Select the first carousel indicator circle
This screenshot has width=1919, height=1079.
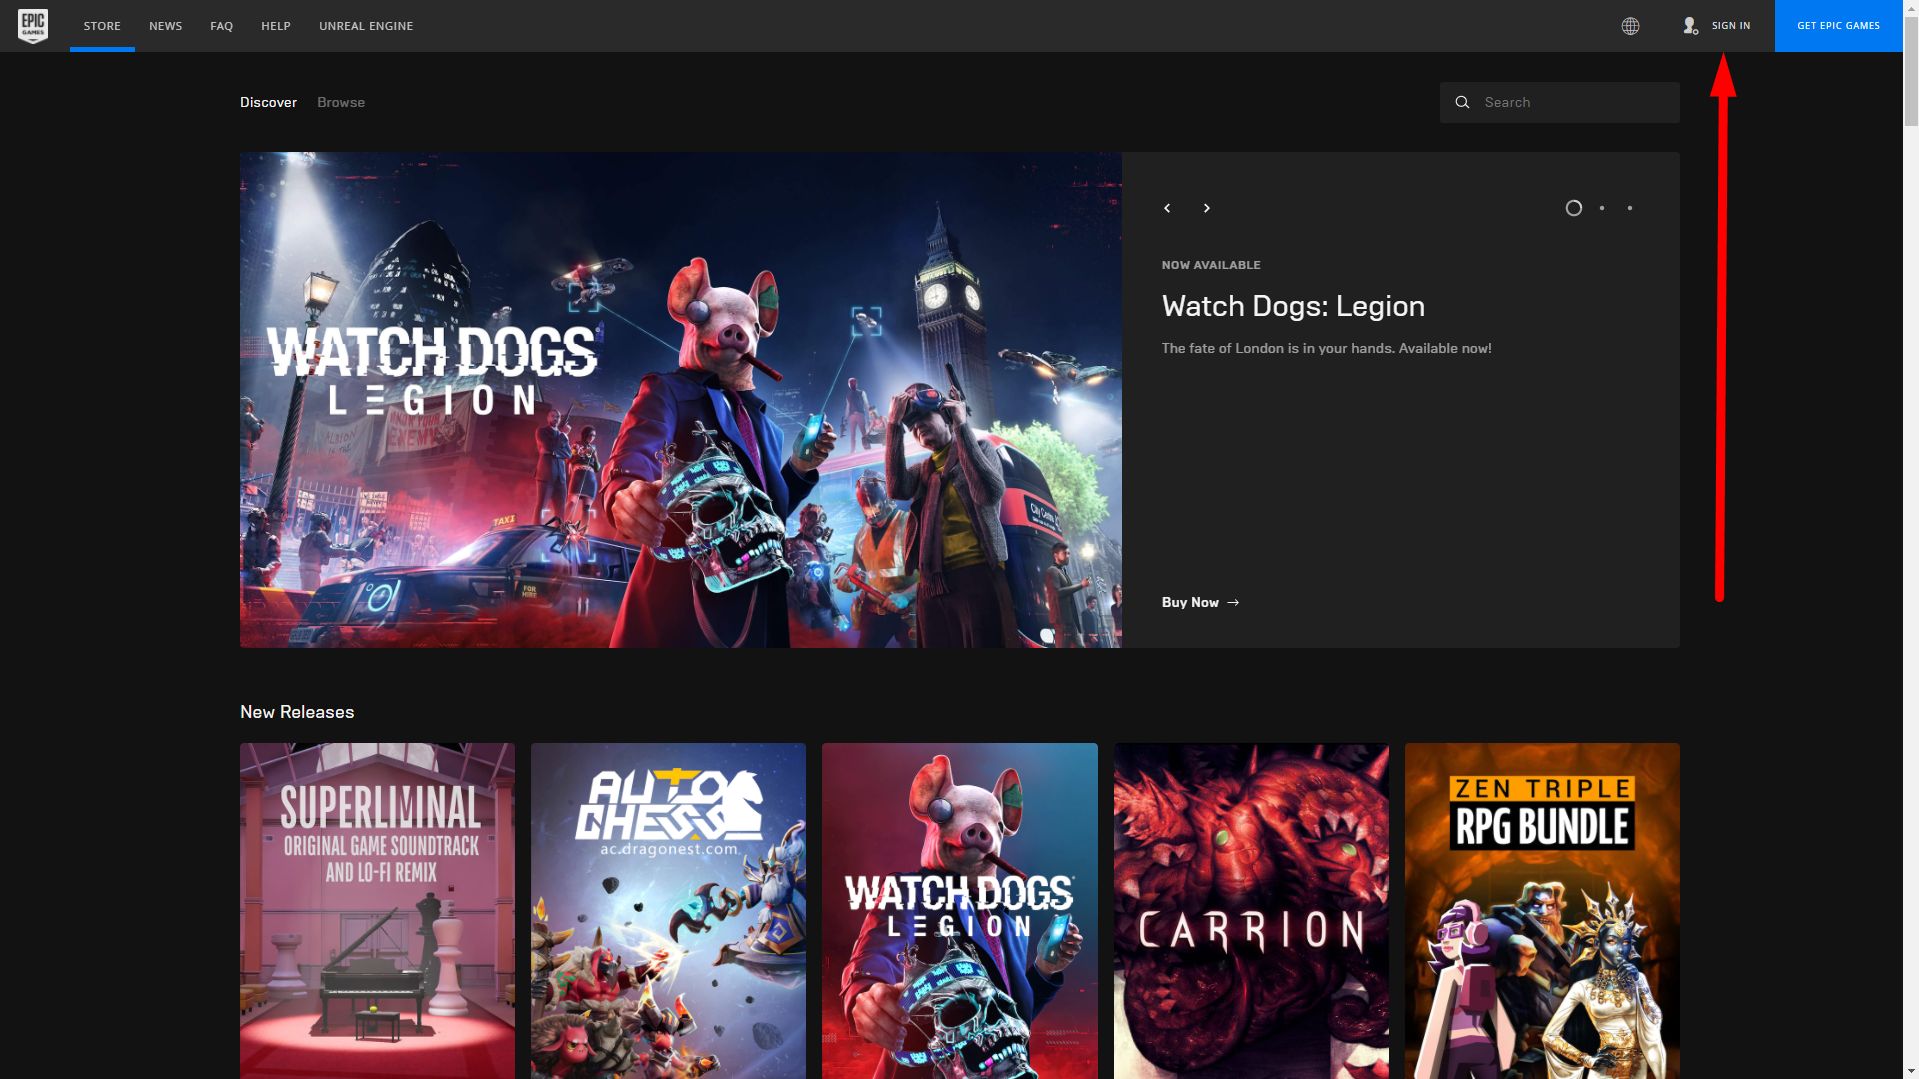pos(1573,208)
